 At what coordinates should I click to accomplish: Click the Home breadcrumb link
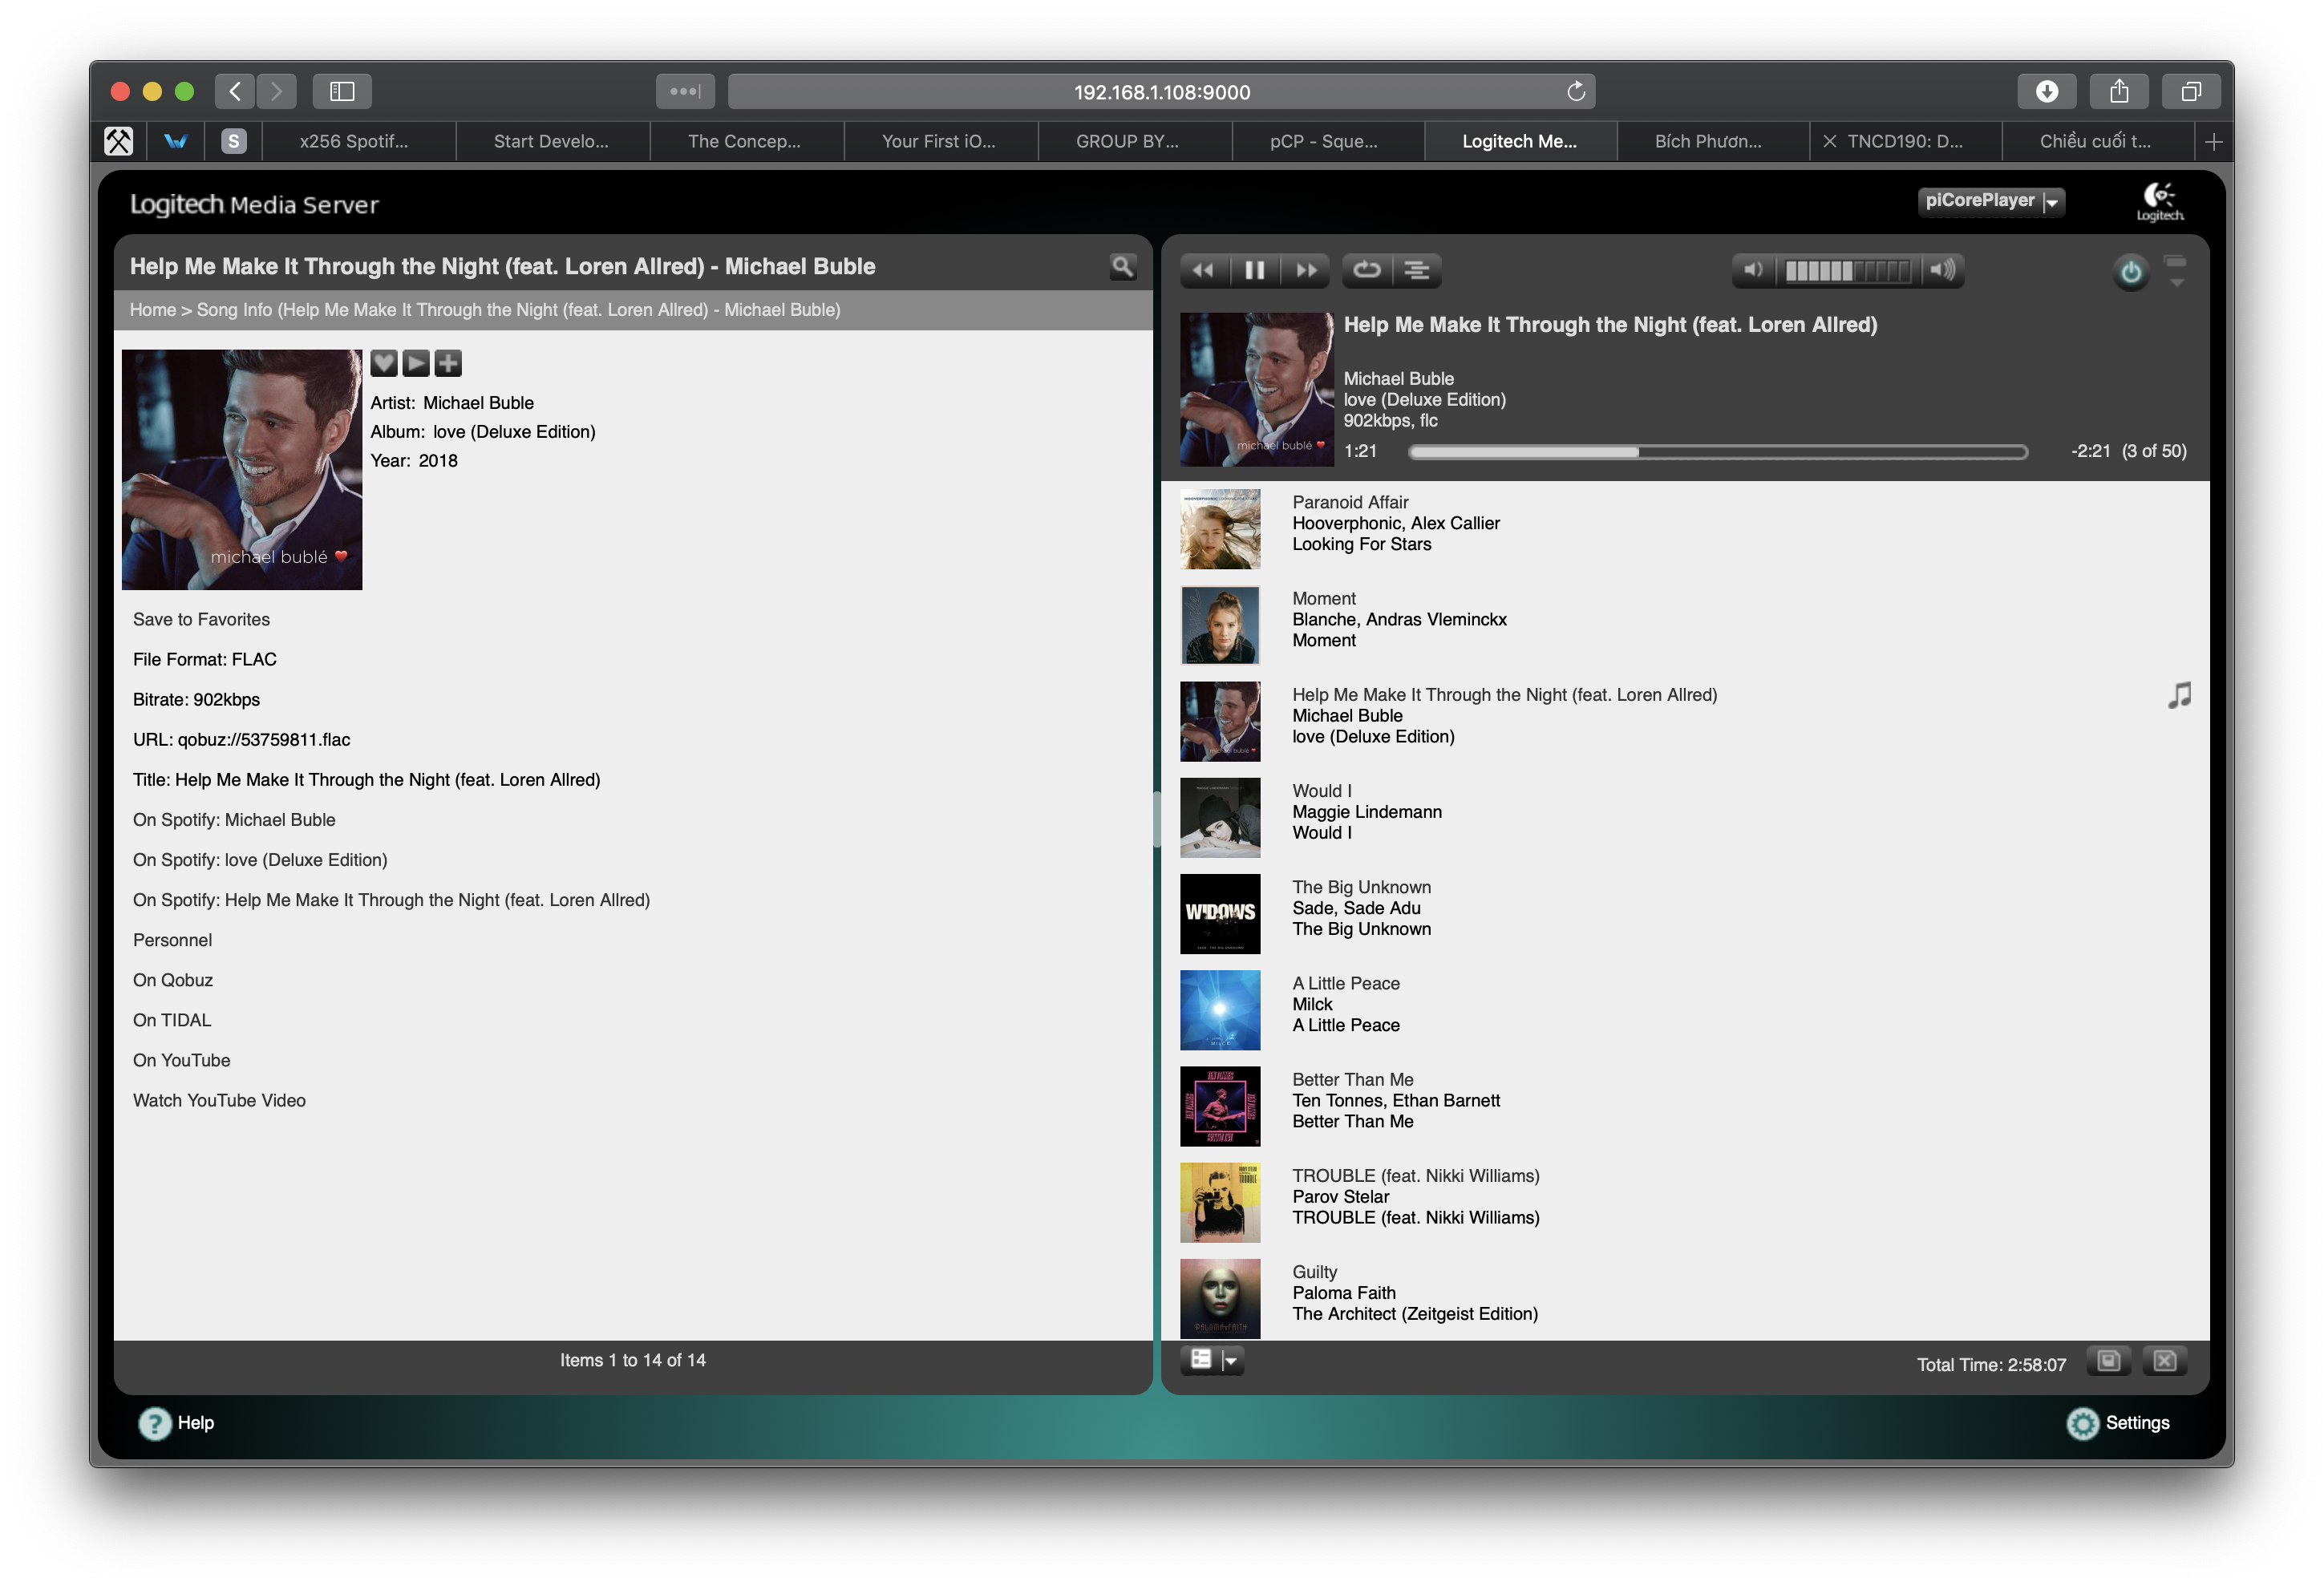(x=152, y=310)
